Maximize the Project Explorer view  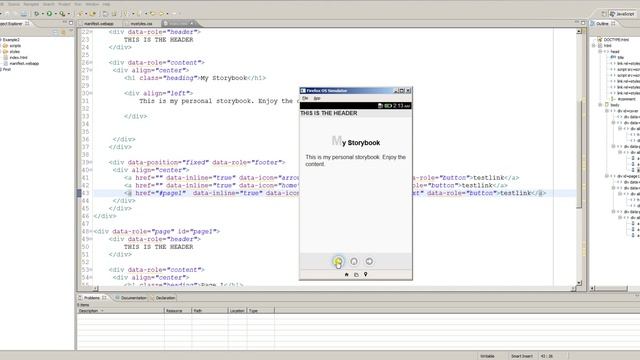click(71, 23)
